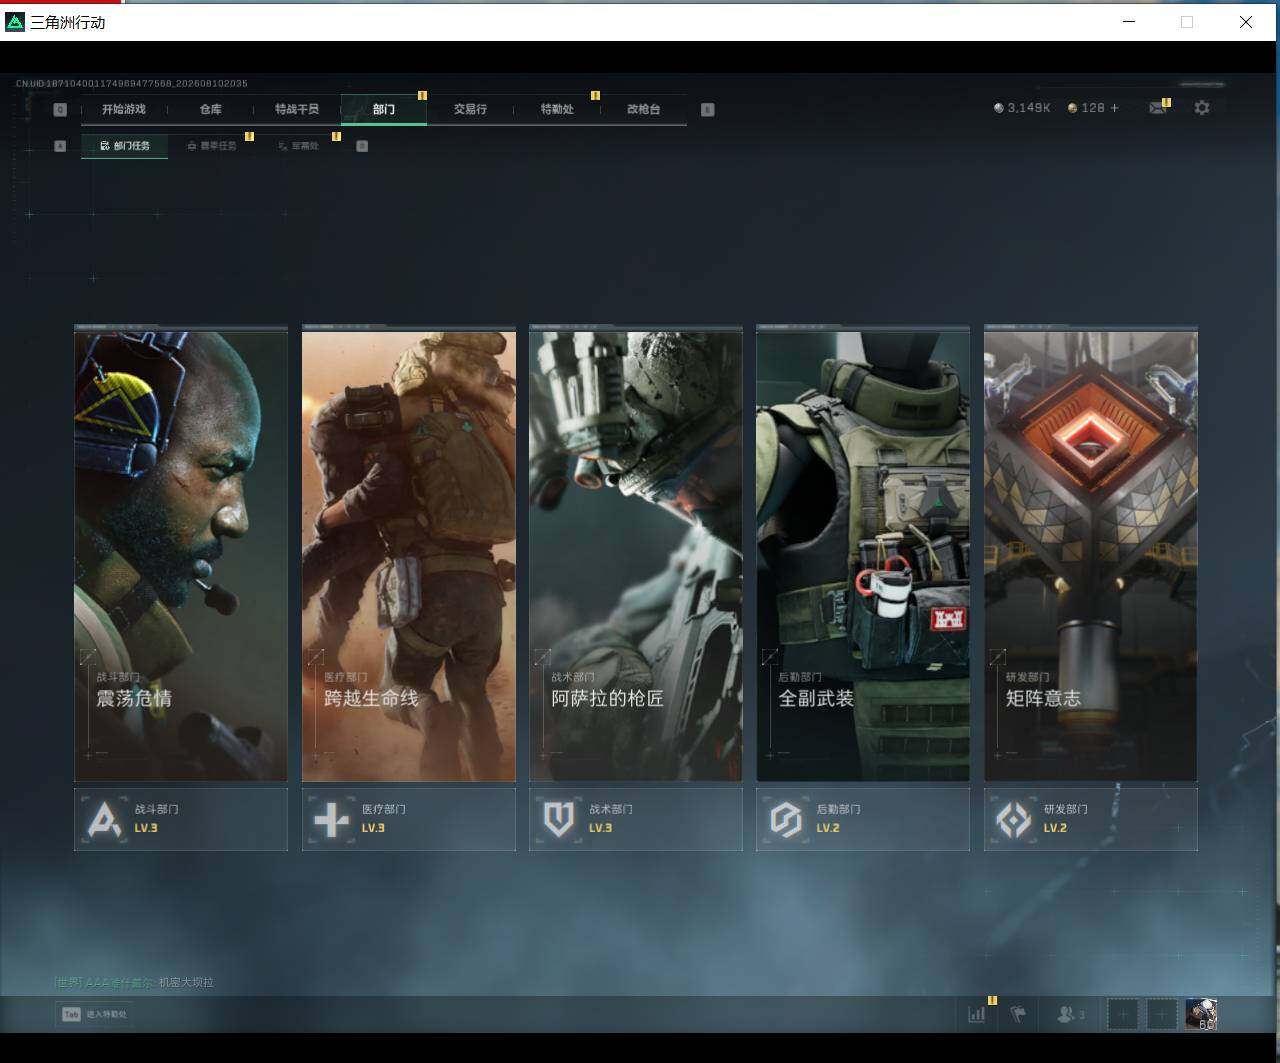Click the world chat message line

(x=134, y=982)
